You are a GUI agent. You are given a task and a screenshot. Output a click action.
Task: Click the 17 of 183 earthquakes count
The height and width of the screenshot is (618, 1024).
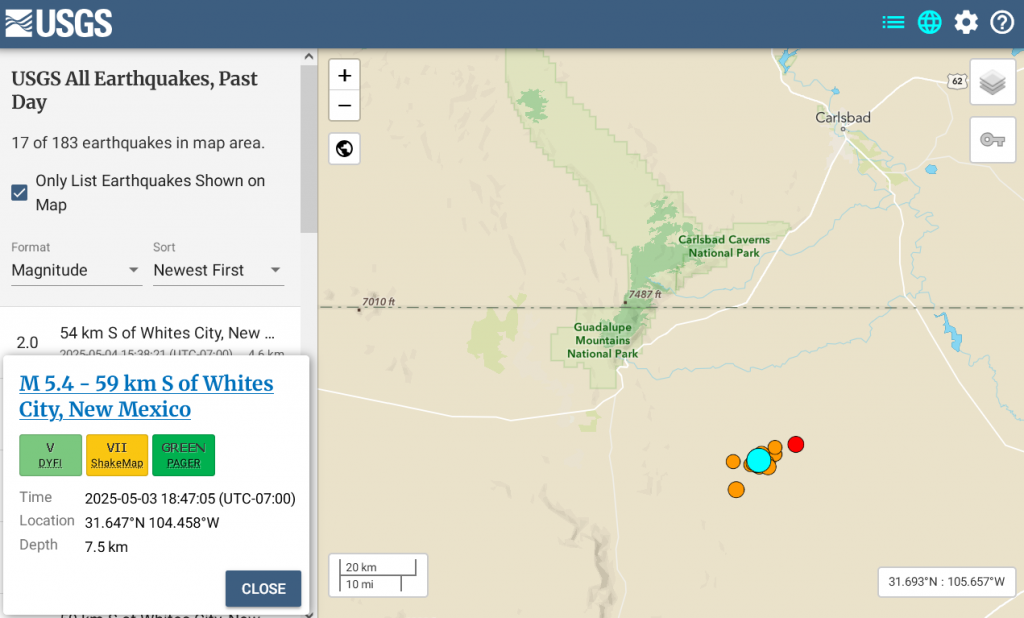138,142
